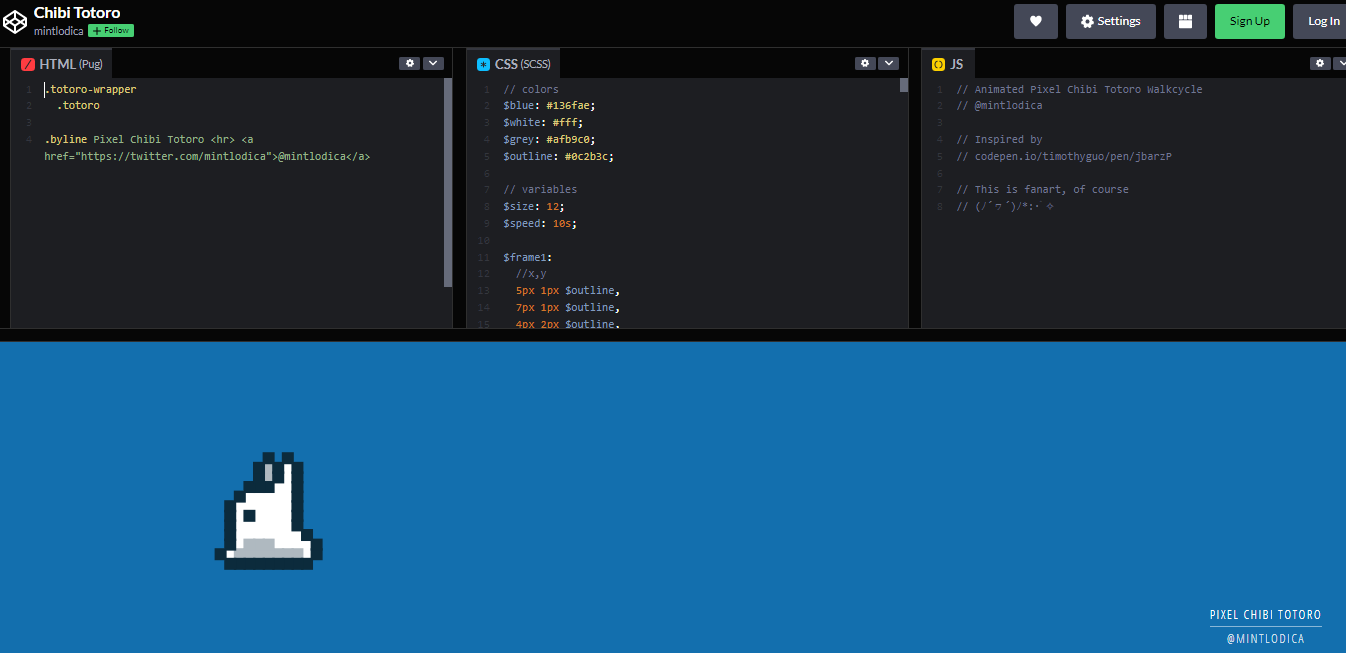1346x653 pixels.
Task: Click the Log In button
Action: point(1322,21)
